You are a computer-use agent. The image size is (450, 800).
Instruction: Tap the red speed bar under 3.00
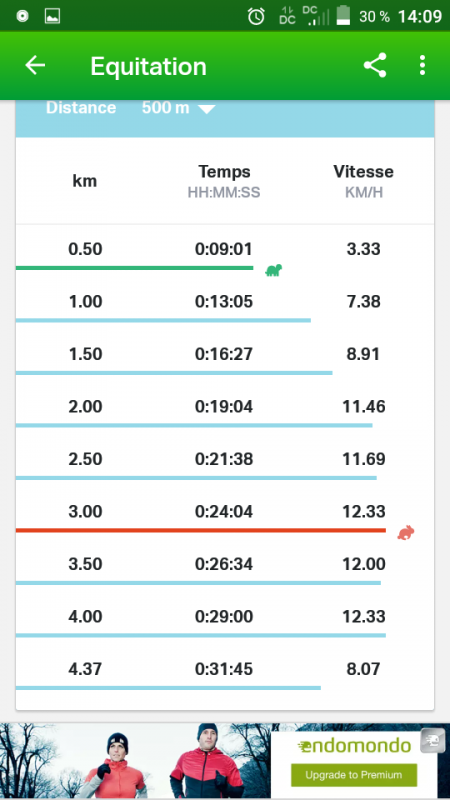pos(201,530)
